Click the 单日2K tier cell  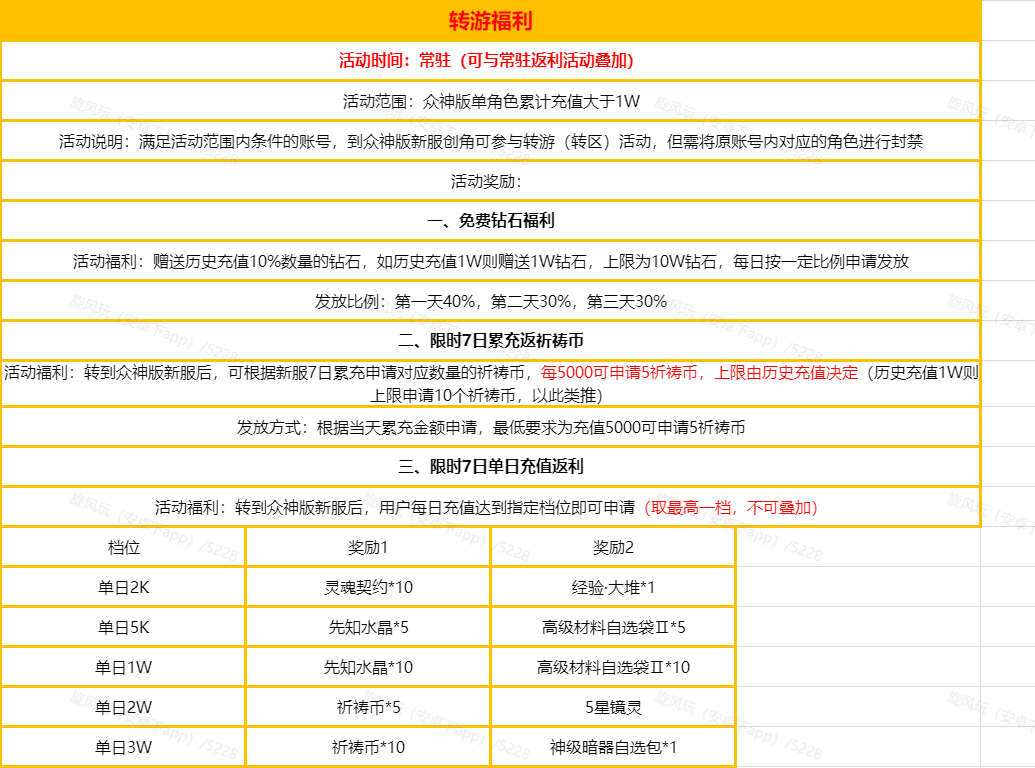pos(123,587)
